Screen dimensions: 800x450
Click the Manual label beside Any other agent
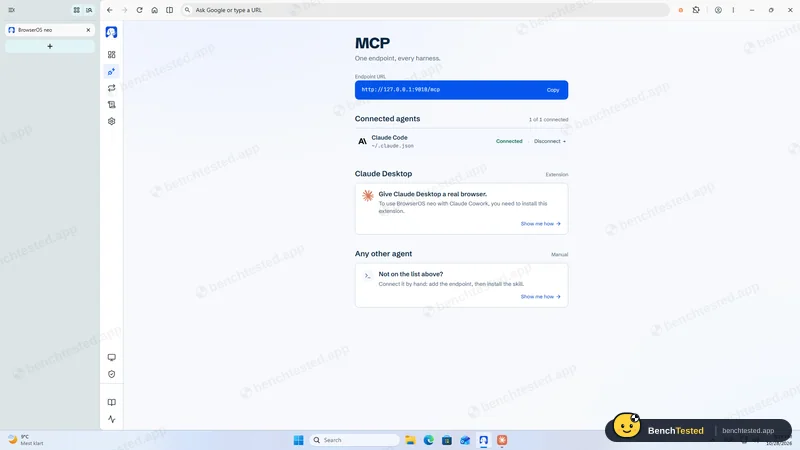click(560, 254)
